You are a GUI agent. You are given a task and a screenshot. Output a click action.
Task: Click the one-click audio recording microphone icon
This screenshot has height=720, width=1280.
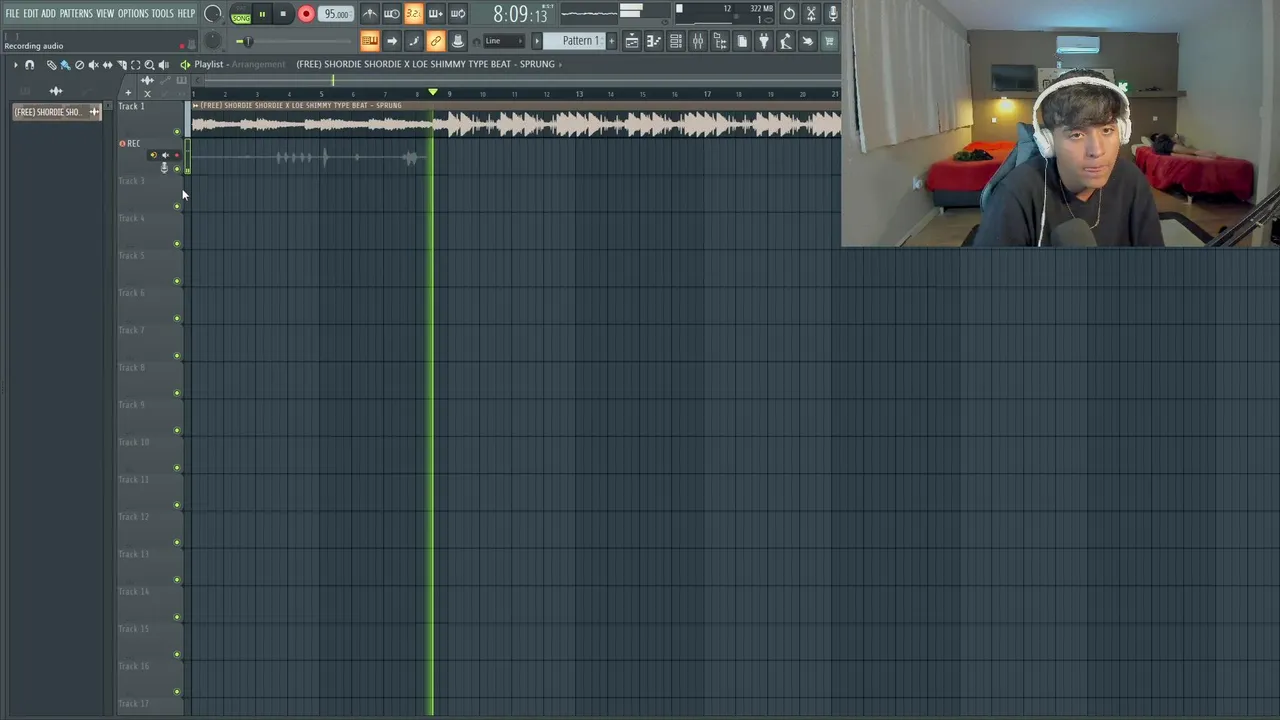coord(832,14)
